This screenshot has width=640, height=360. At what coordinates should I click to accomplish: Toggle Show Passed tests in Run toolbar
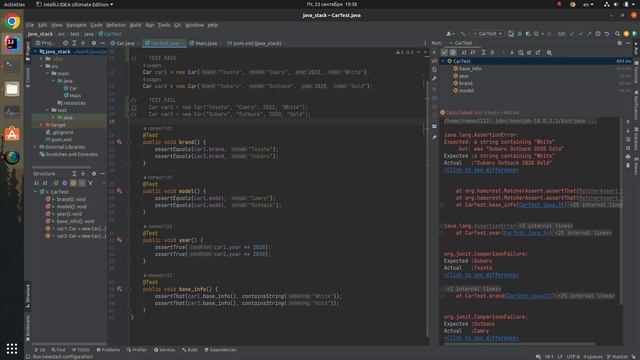(444, 52)
